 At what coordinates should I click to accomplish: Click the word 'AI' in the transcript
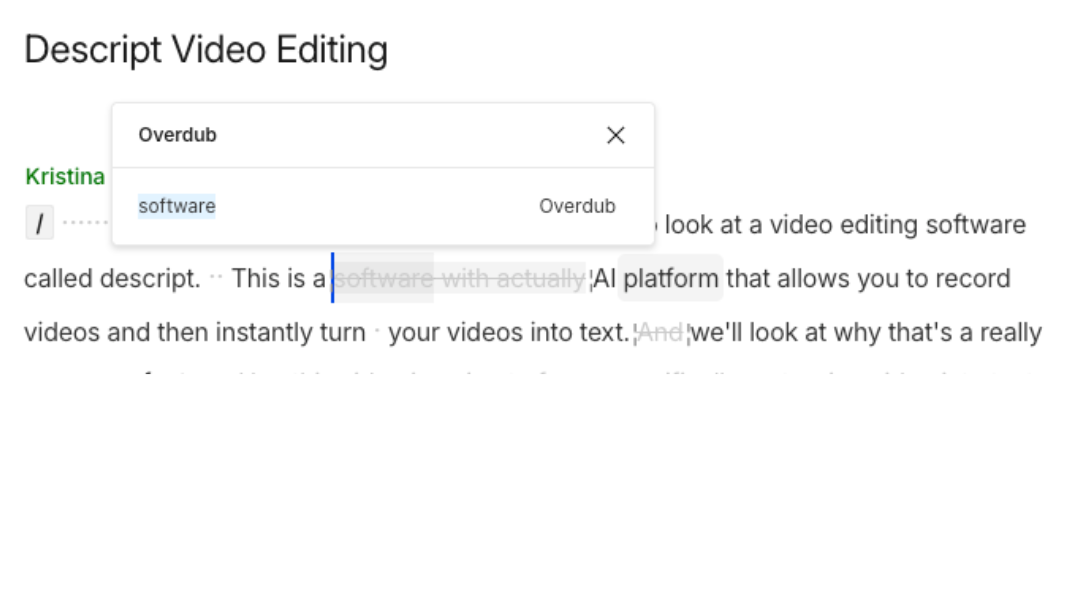pyautogui.click(x=604, y=278)
